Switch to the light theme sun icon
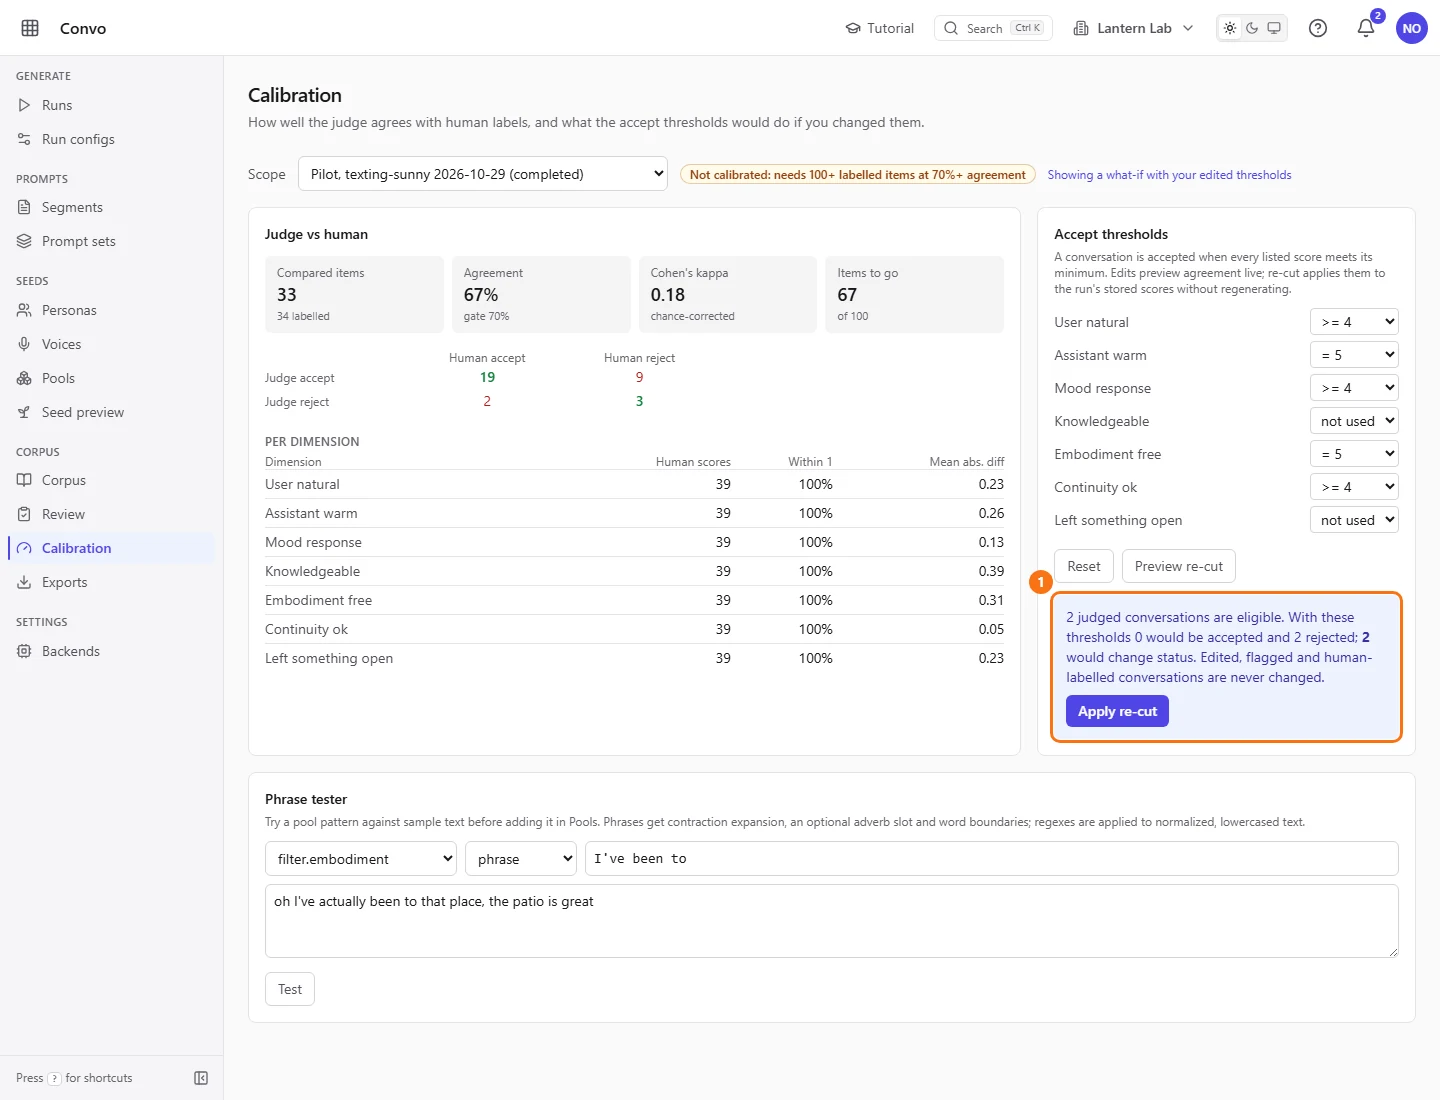This screenshot has width=1440, height=1100. tap(1230, 28)
